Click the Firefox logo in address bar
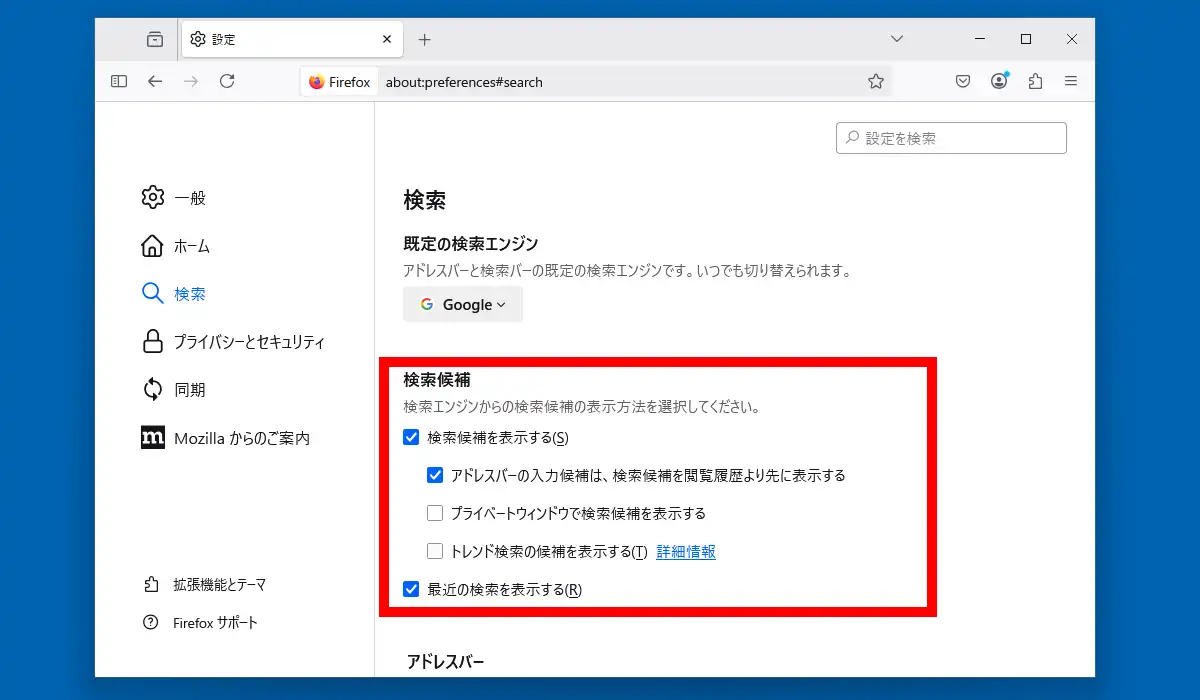This screenshot has height=700, width=1200. point(317,82)
